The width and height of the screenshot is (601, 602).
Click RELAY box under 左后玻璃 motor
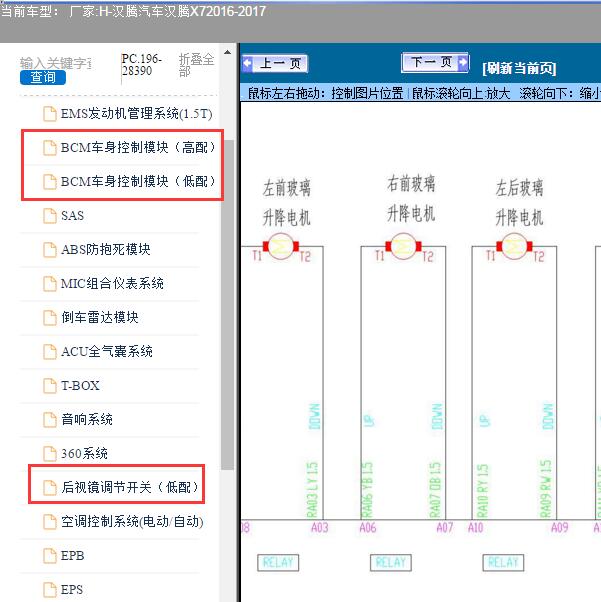point(503,563)
